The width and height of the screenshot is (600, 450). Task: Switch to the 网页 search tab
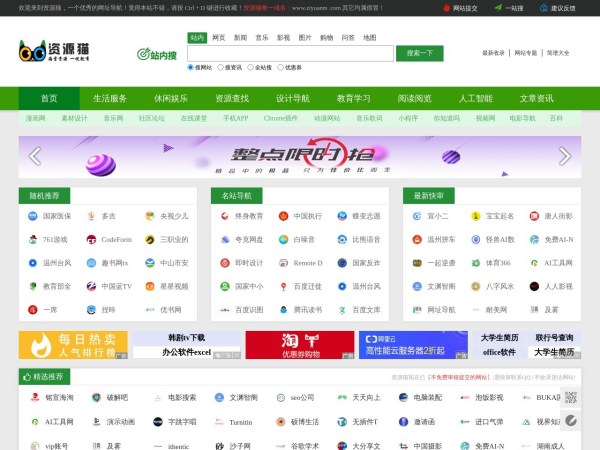pyautogui.click(x=219, y=37)
